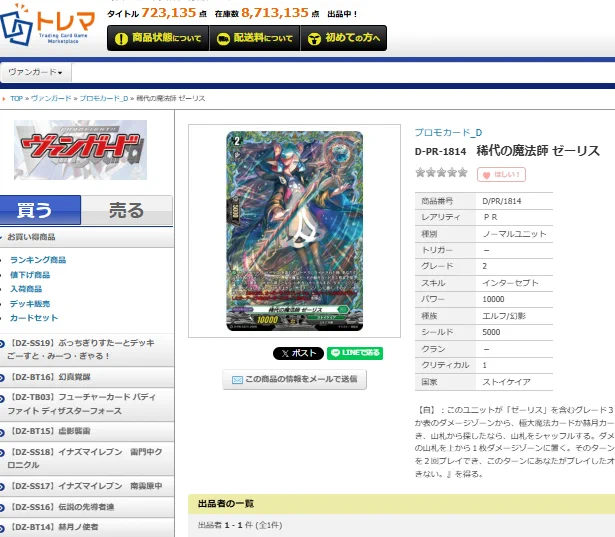Open the DZ-BT14 赫月ノ使者 set

87,527
